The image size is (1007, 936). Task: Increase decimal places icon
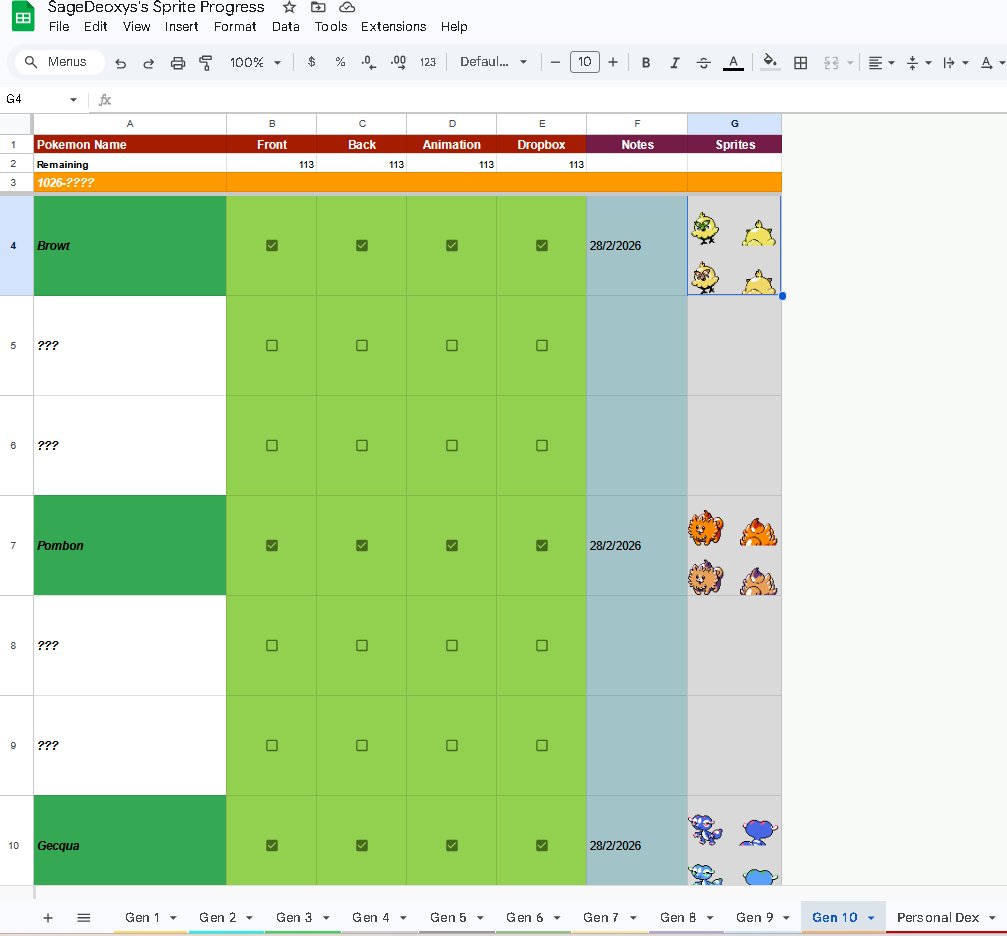click(x=398, y=62)
